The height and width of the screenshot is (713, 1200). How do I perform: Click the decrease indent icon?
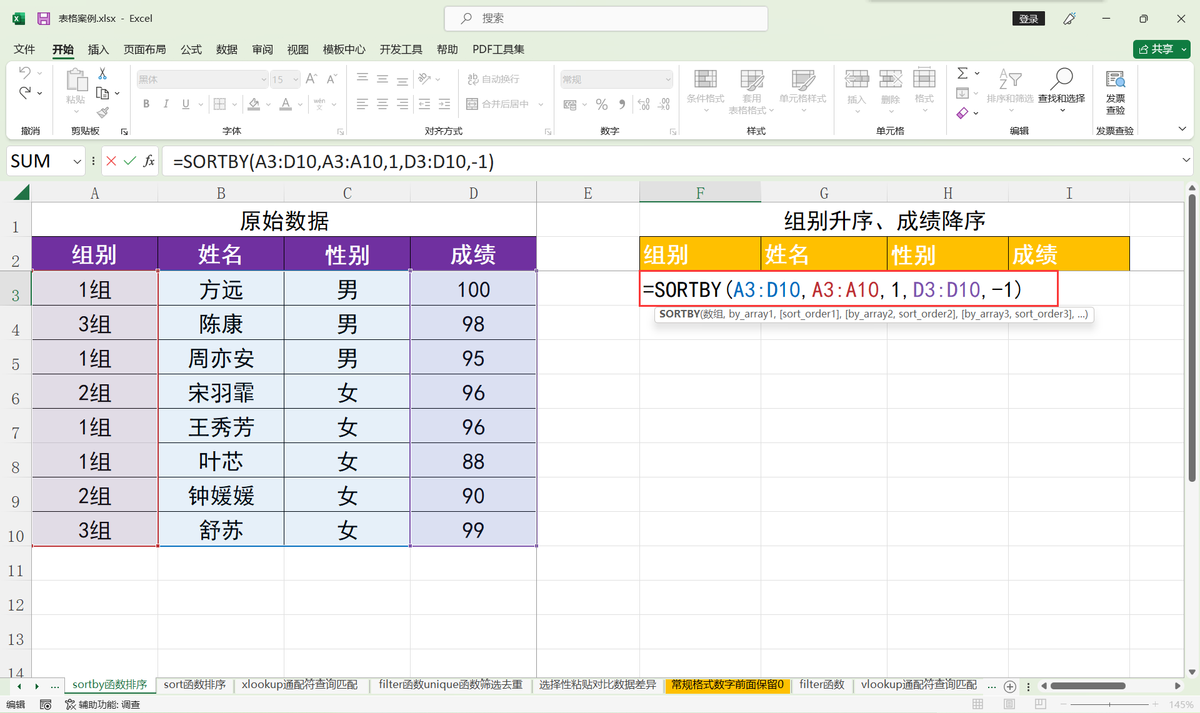click(424, 104)
